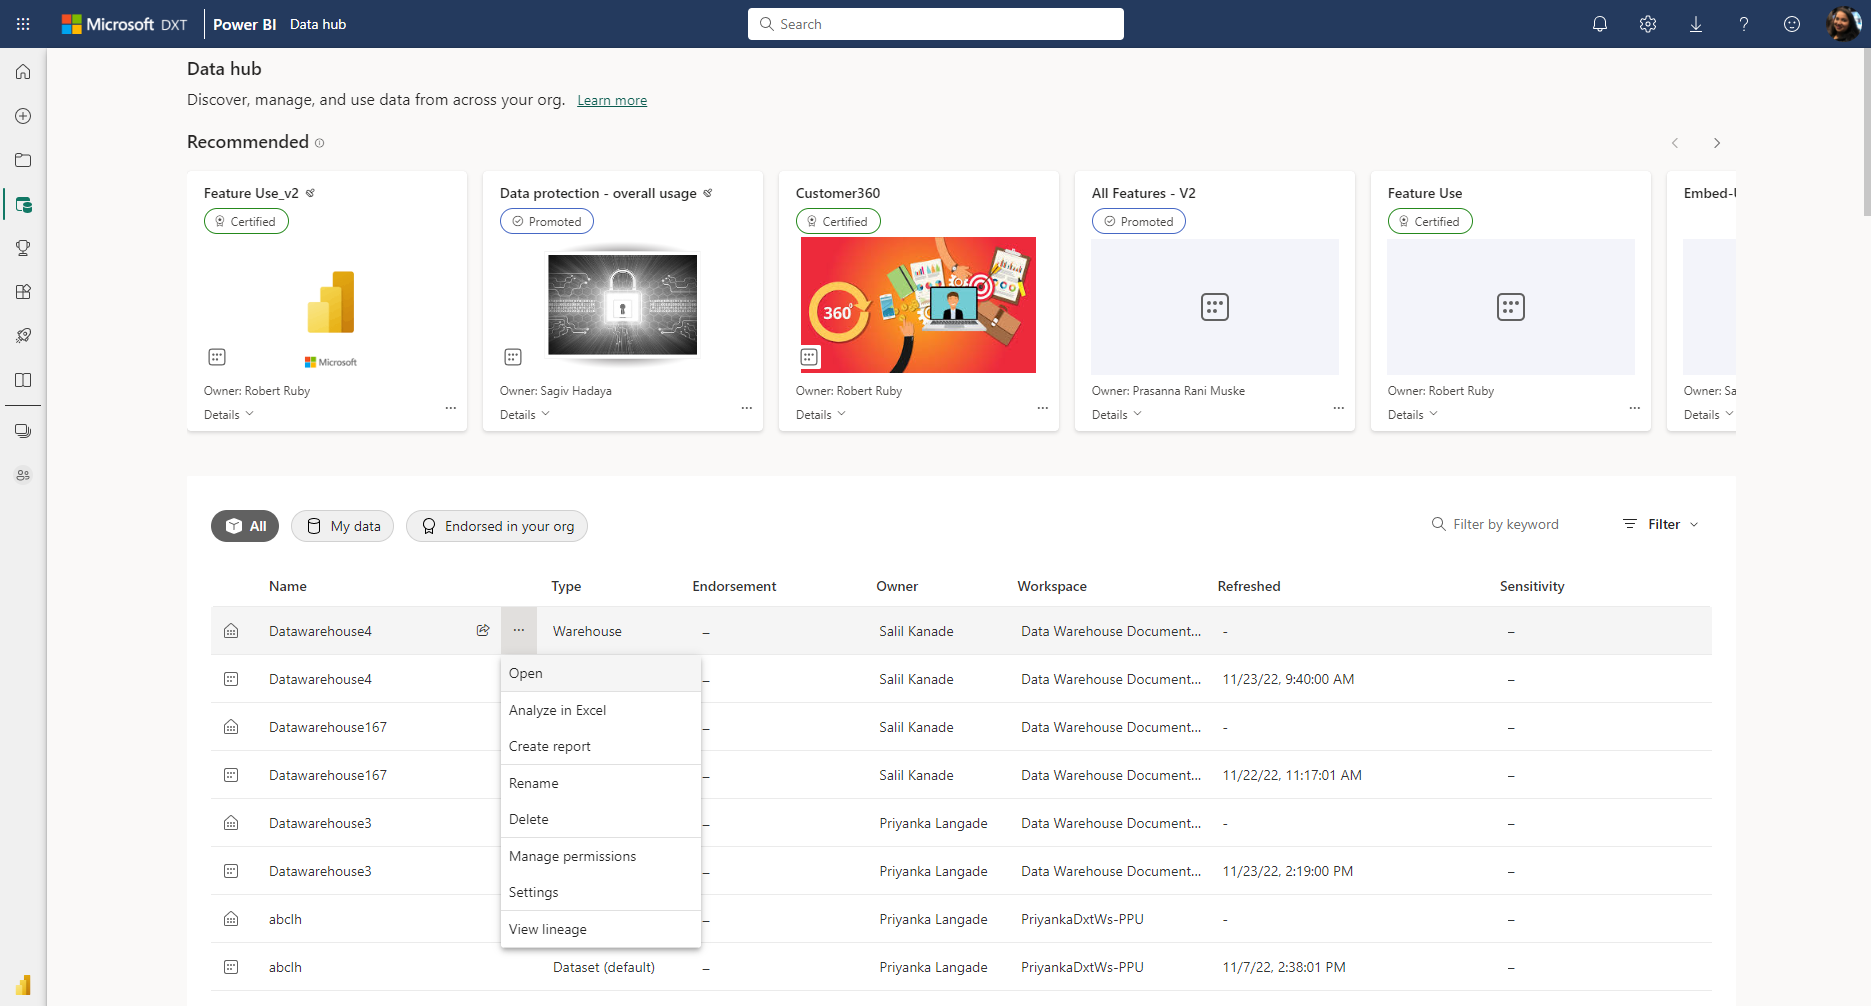This screenshot has height=1006, width=1871.
Task: Open Learn book icon in sidebar
Action: click(23, 380)
